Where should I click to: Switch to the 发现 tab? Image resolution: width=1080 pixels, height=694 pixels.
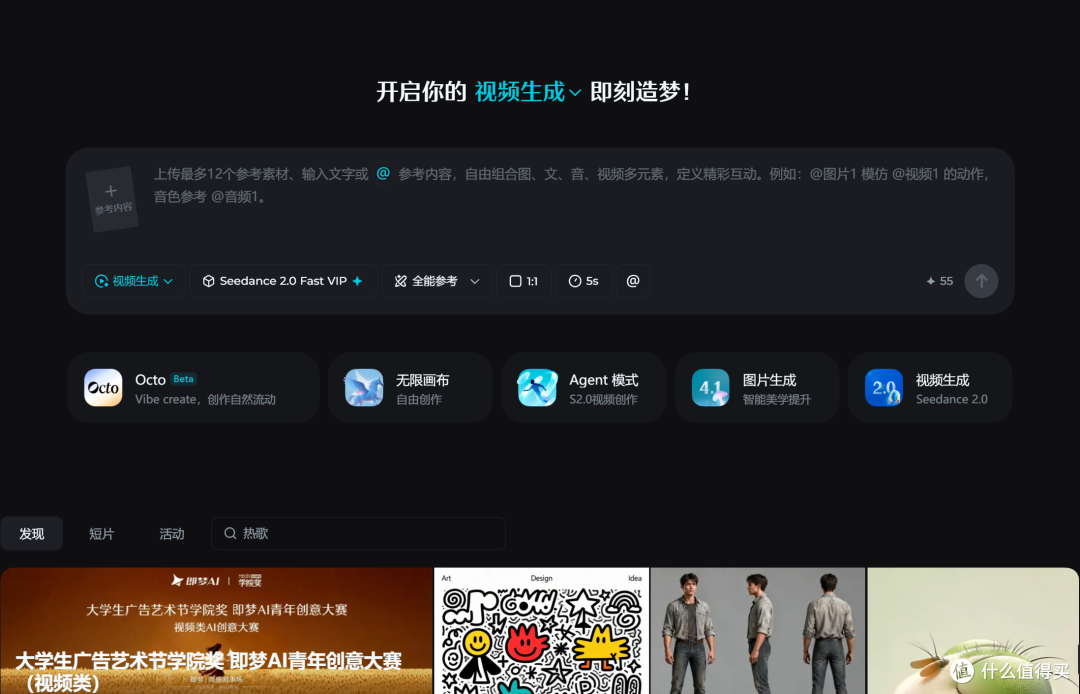pyautogui.click(x=32, y=534)
